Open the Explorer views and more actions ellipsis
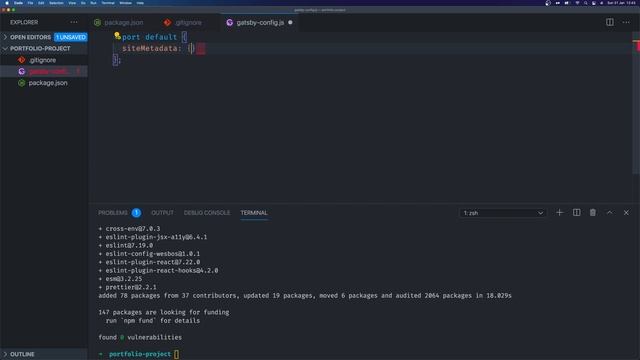This screenshot has width=640, height=360. click(x=73, y=22)
